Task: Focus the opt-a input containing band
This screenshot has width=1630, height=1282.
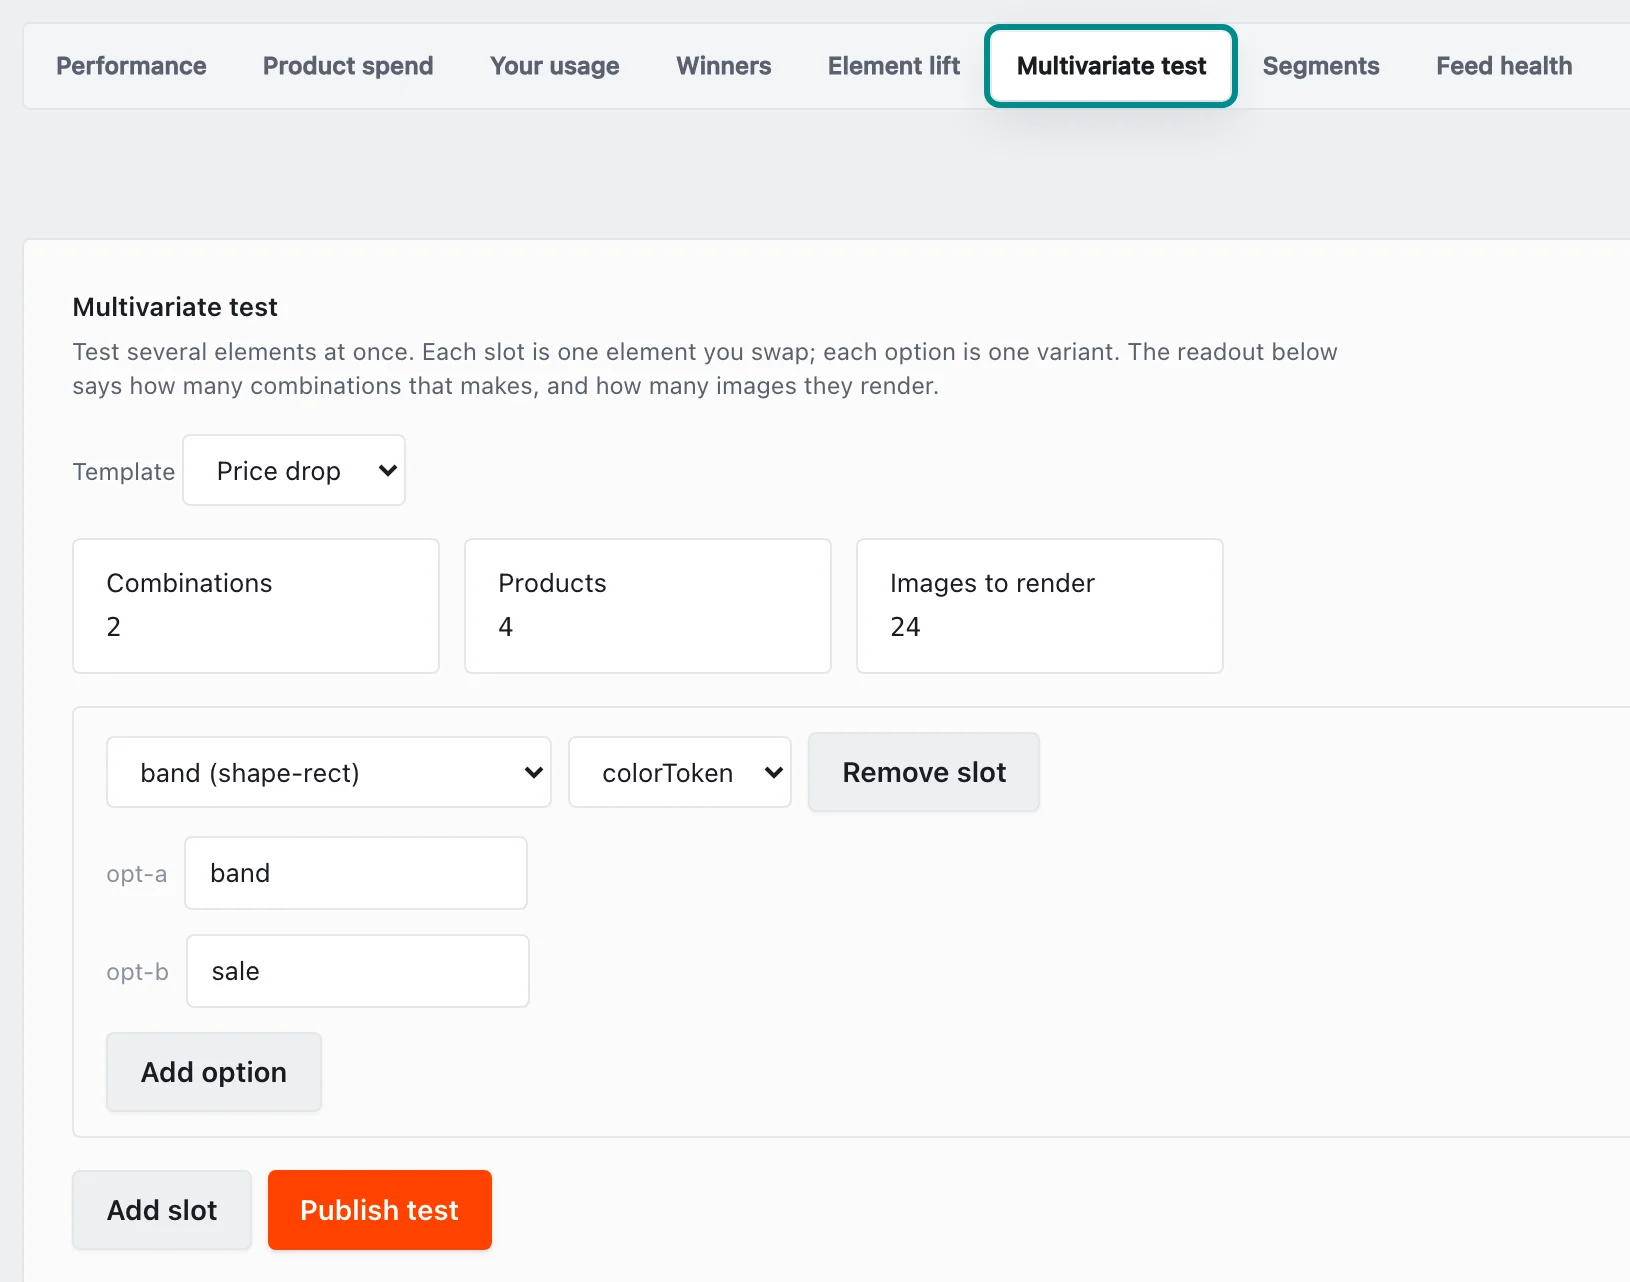Action: (x=356, y=873)
